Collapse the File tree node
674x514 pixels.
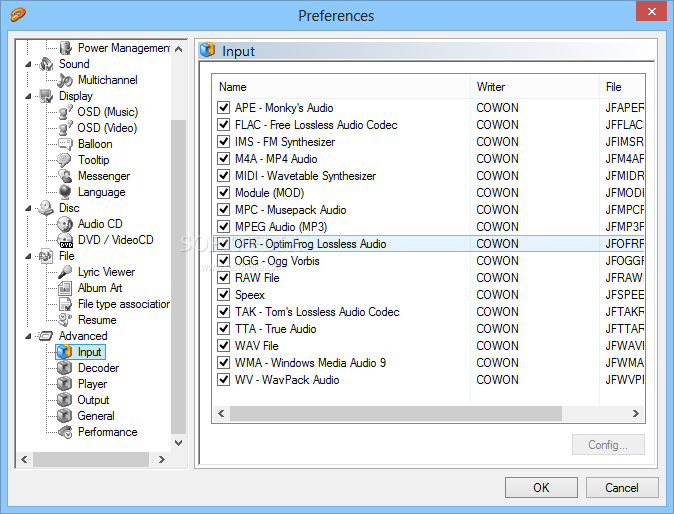click(x=28, y=257)
